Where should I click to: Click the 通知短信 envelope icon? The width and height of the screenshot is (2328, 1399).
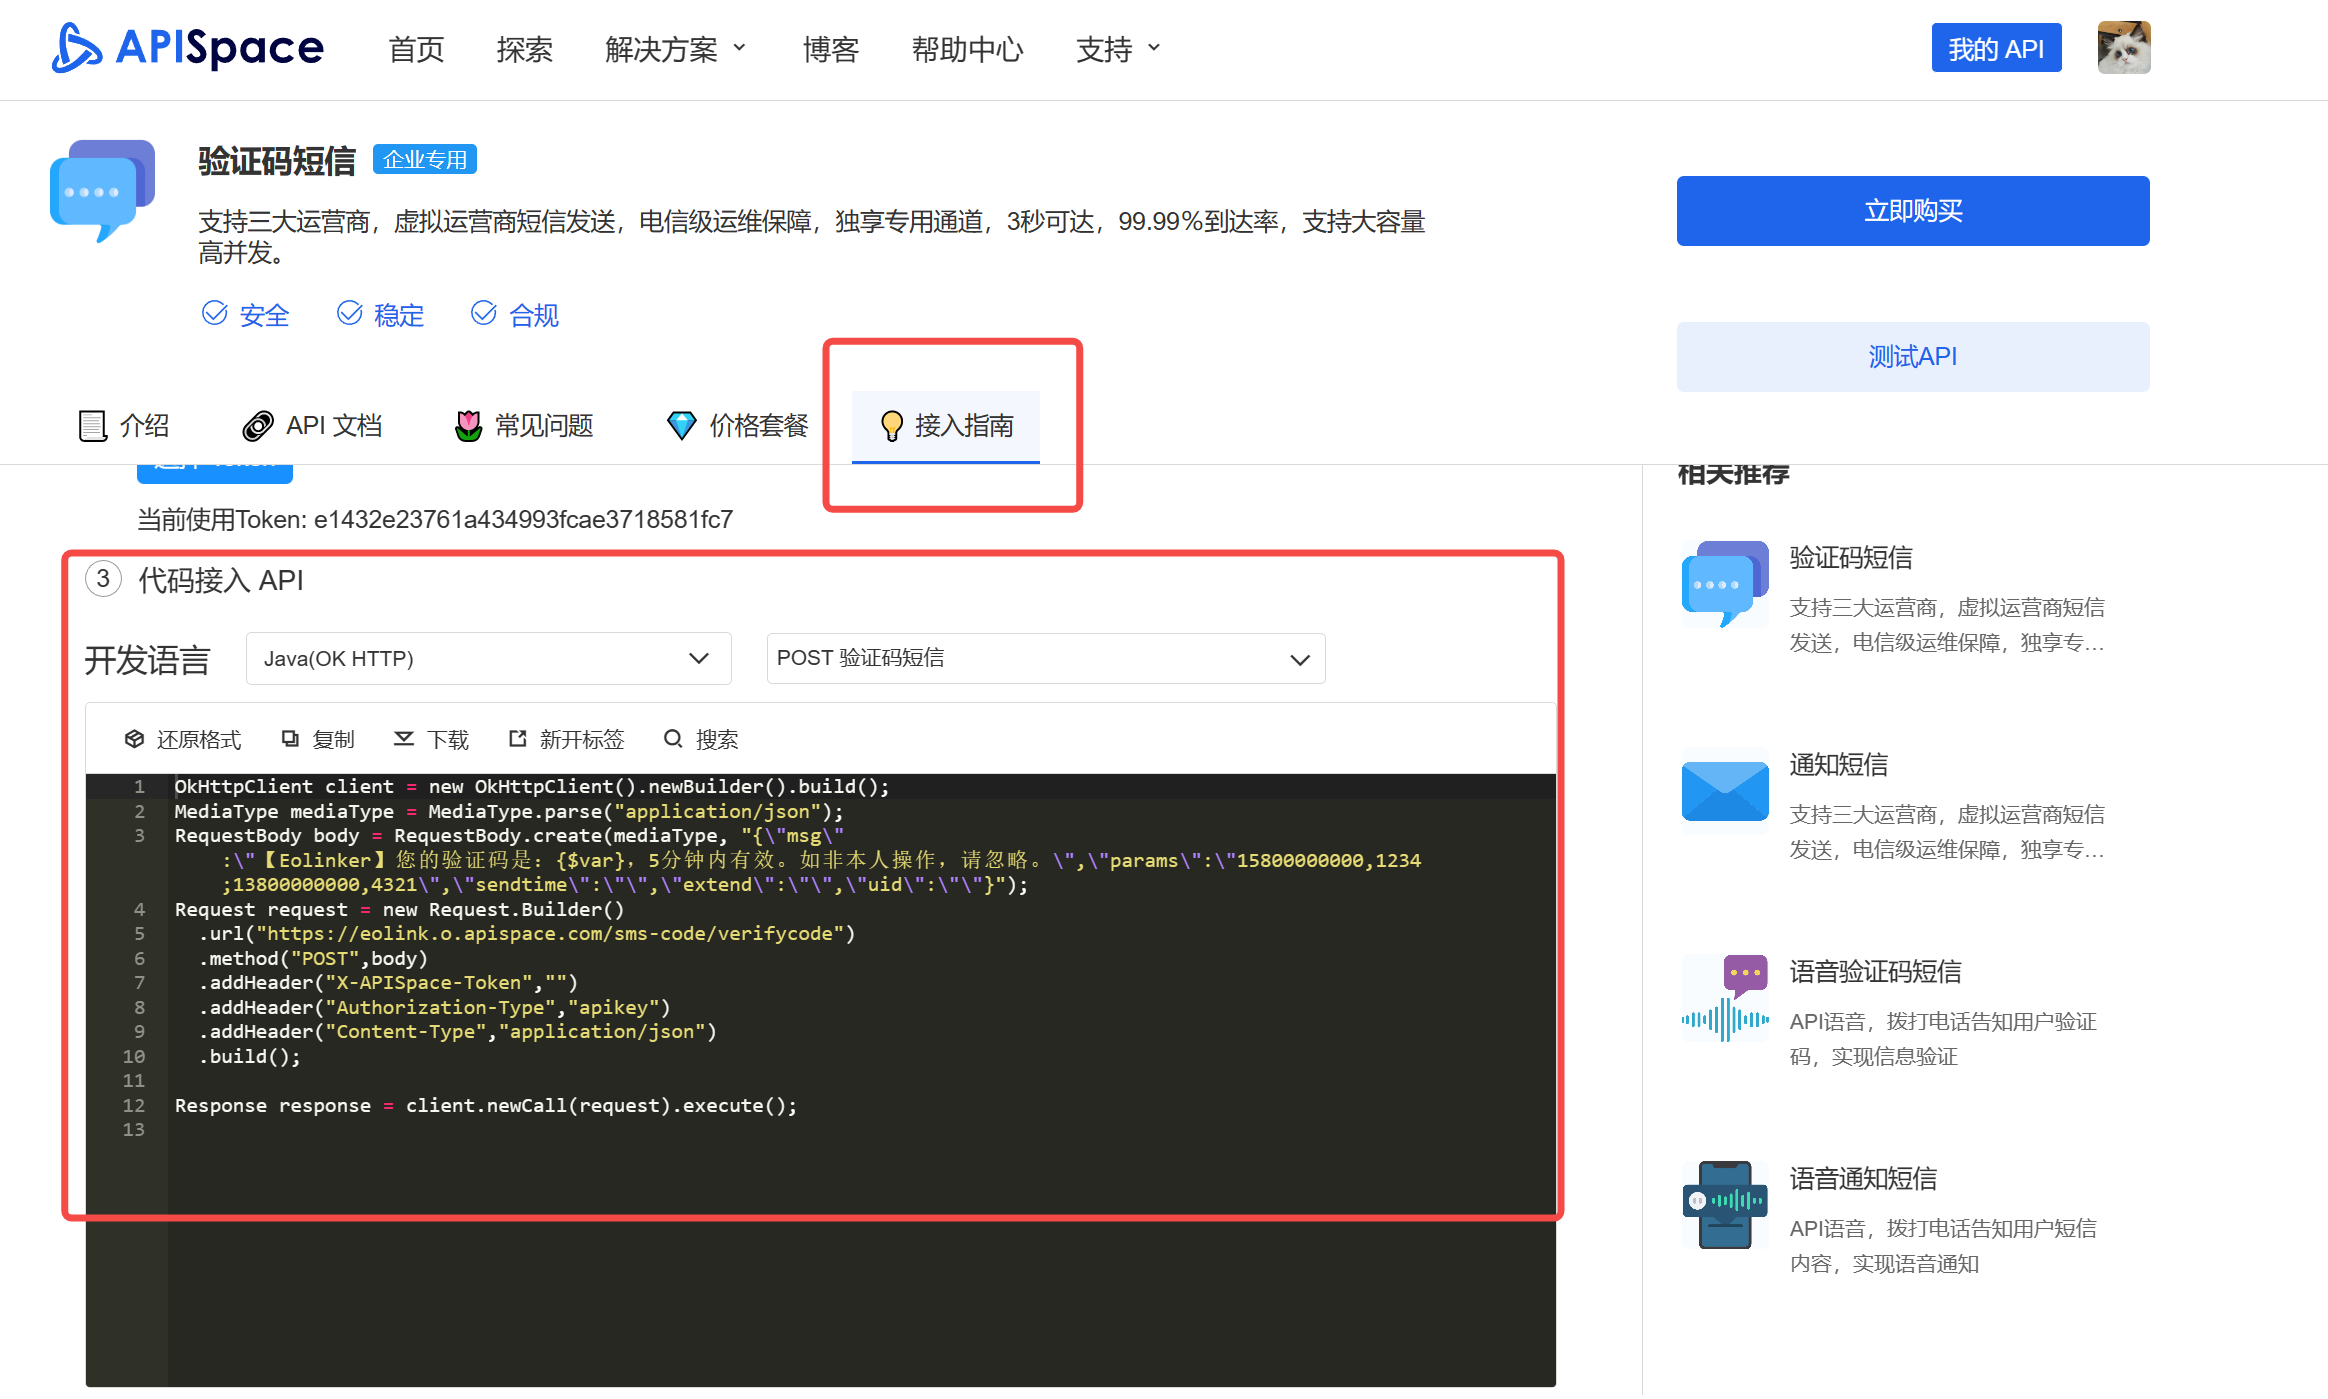pyautogui.click(x=1724, y=791)
